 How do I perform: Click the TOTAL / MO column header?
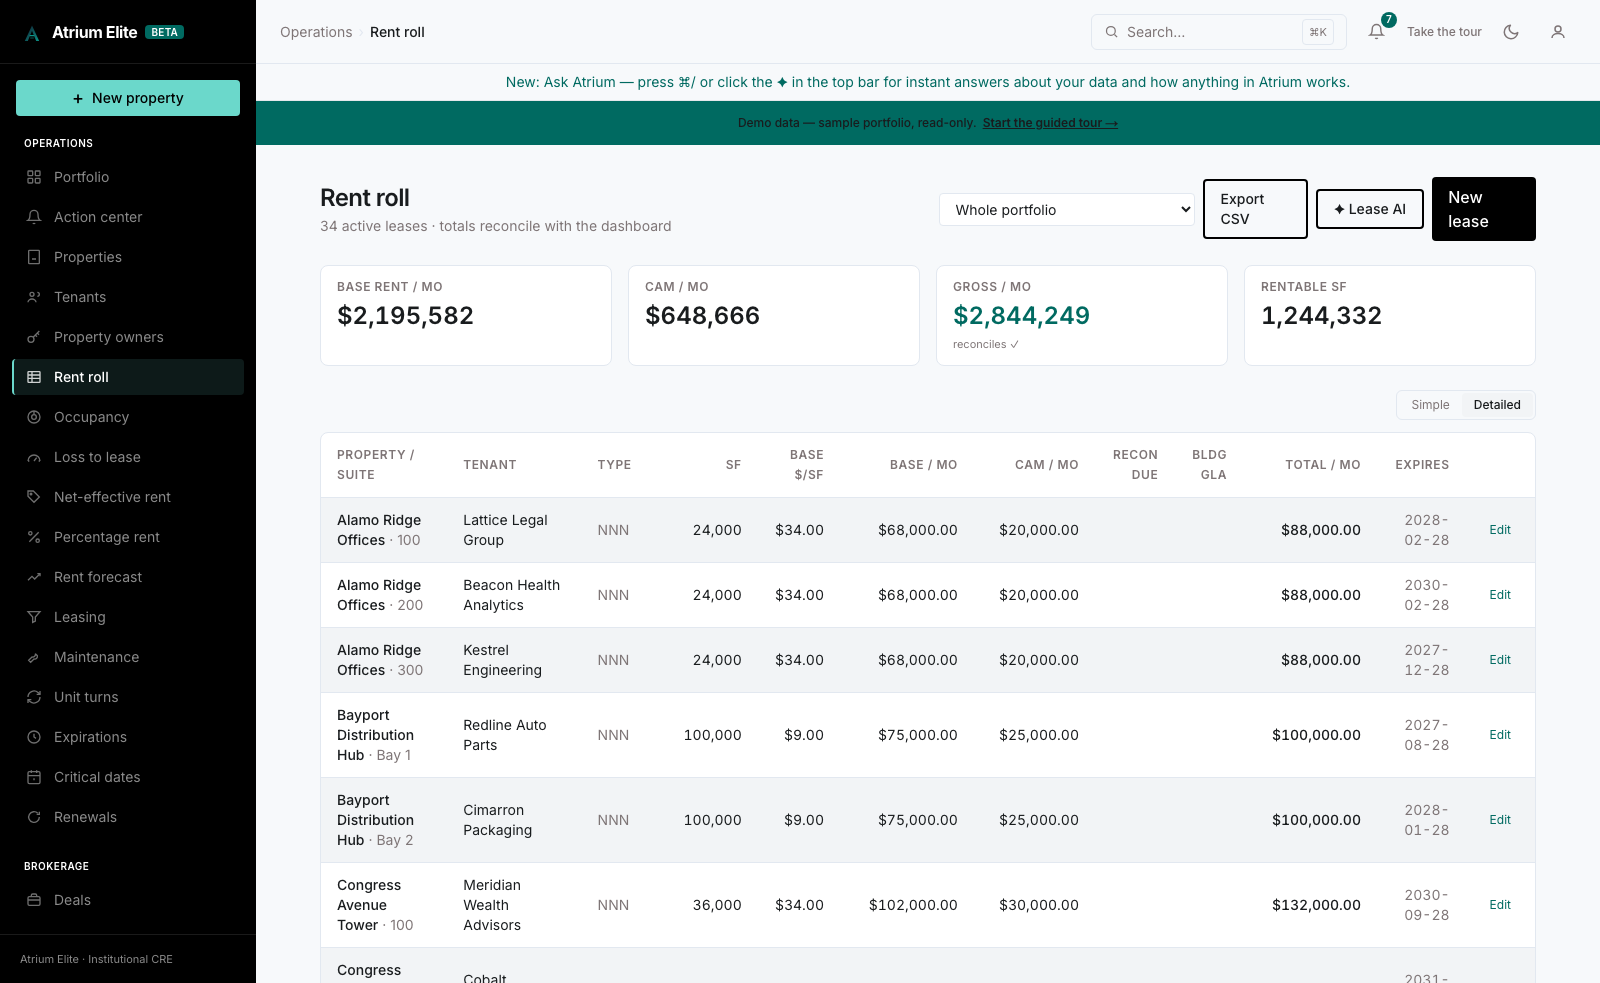pyautogui.click(x=1323, y=465)
